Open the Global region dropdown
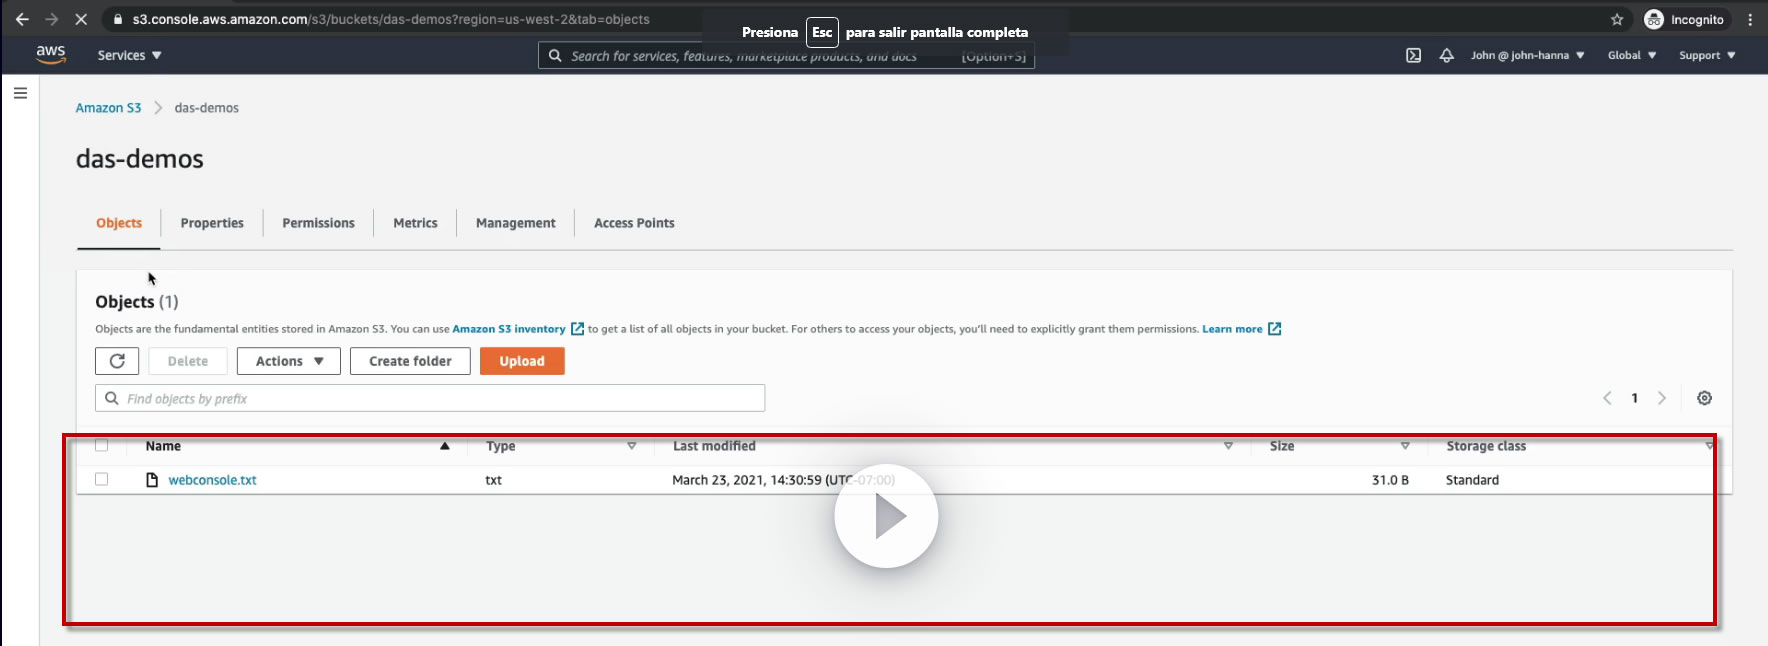The height and width of the screenshot is (646, 1768). point(1632,56)
